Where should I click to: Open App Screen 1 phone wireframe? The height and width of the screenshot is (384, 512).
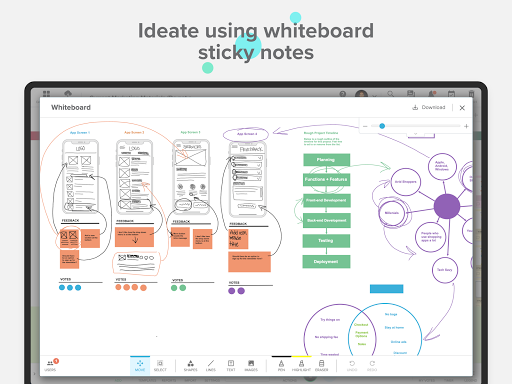pos(80,177)
